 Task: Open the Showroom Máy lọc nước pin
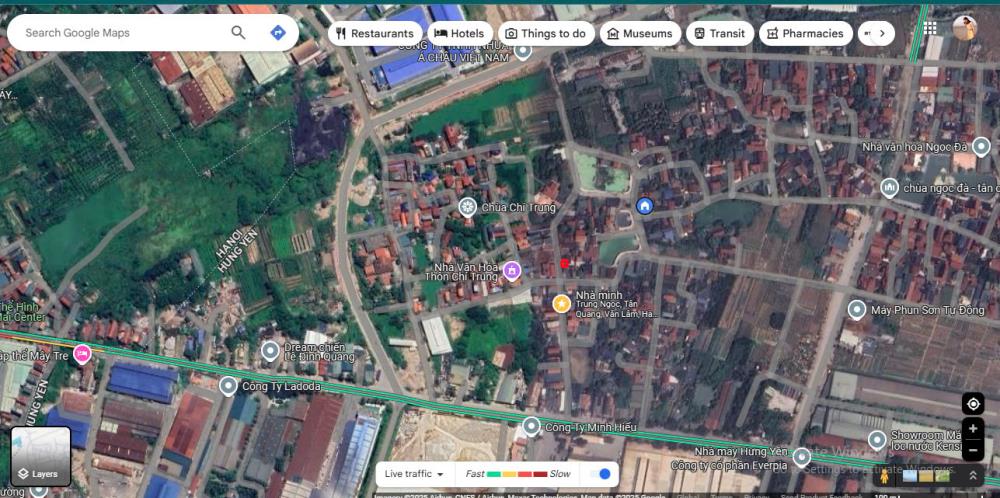click(x=877, y=439)
